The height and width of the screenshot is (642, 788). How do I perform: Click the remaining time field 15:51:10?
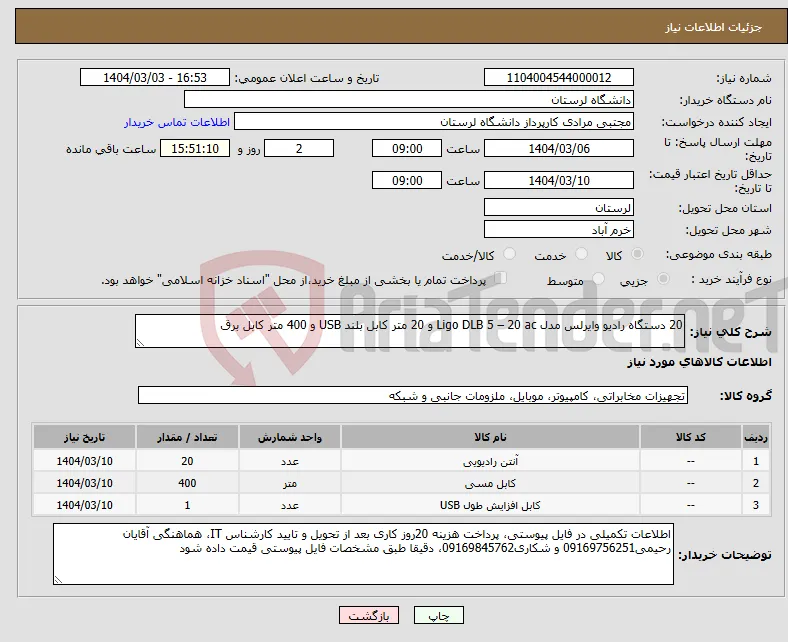195,148
